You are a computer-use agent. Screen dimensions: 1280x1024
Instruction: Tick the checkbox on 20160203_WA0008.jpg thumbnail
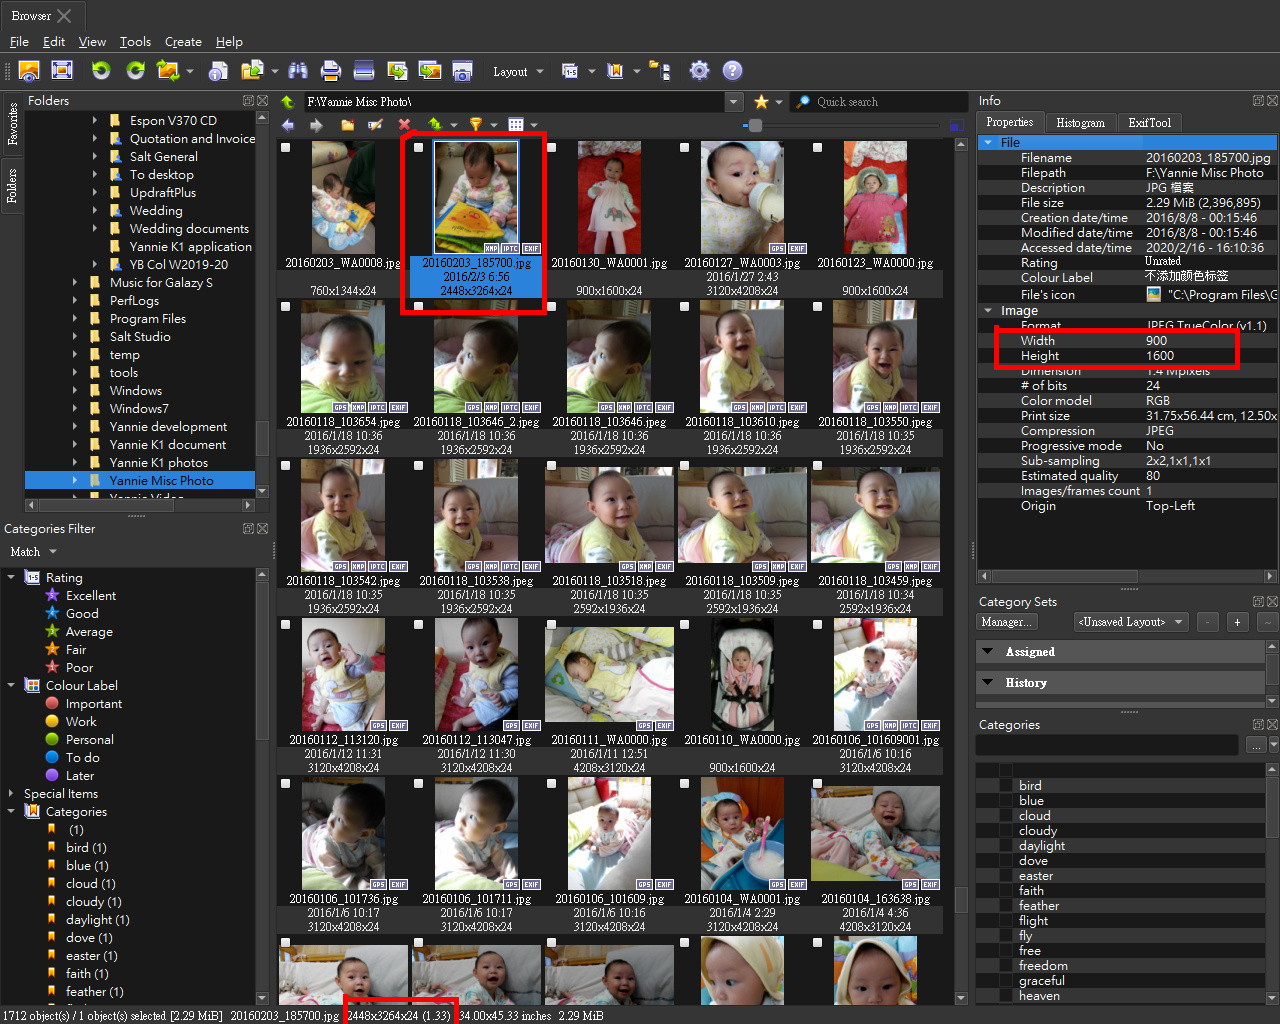click(286, 148)
